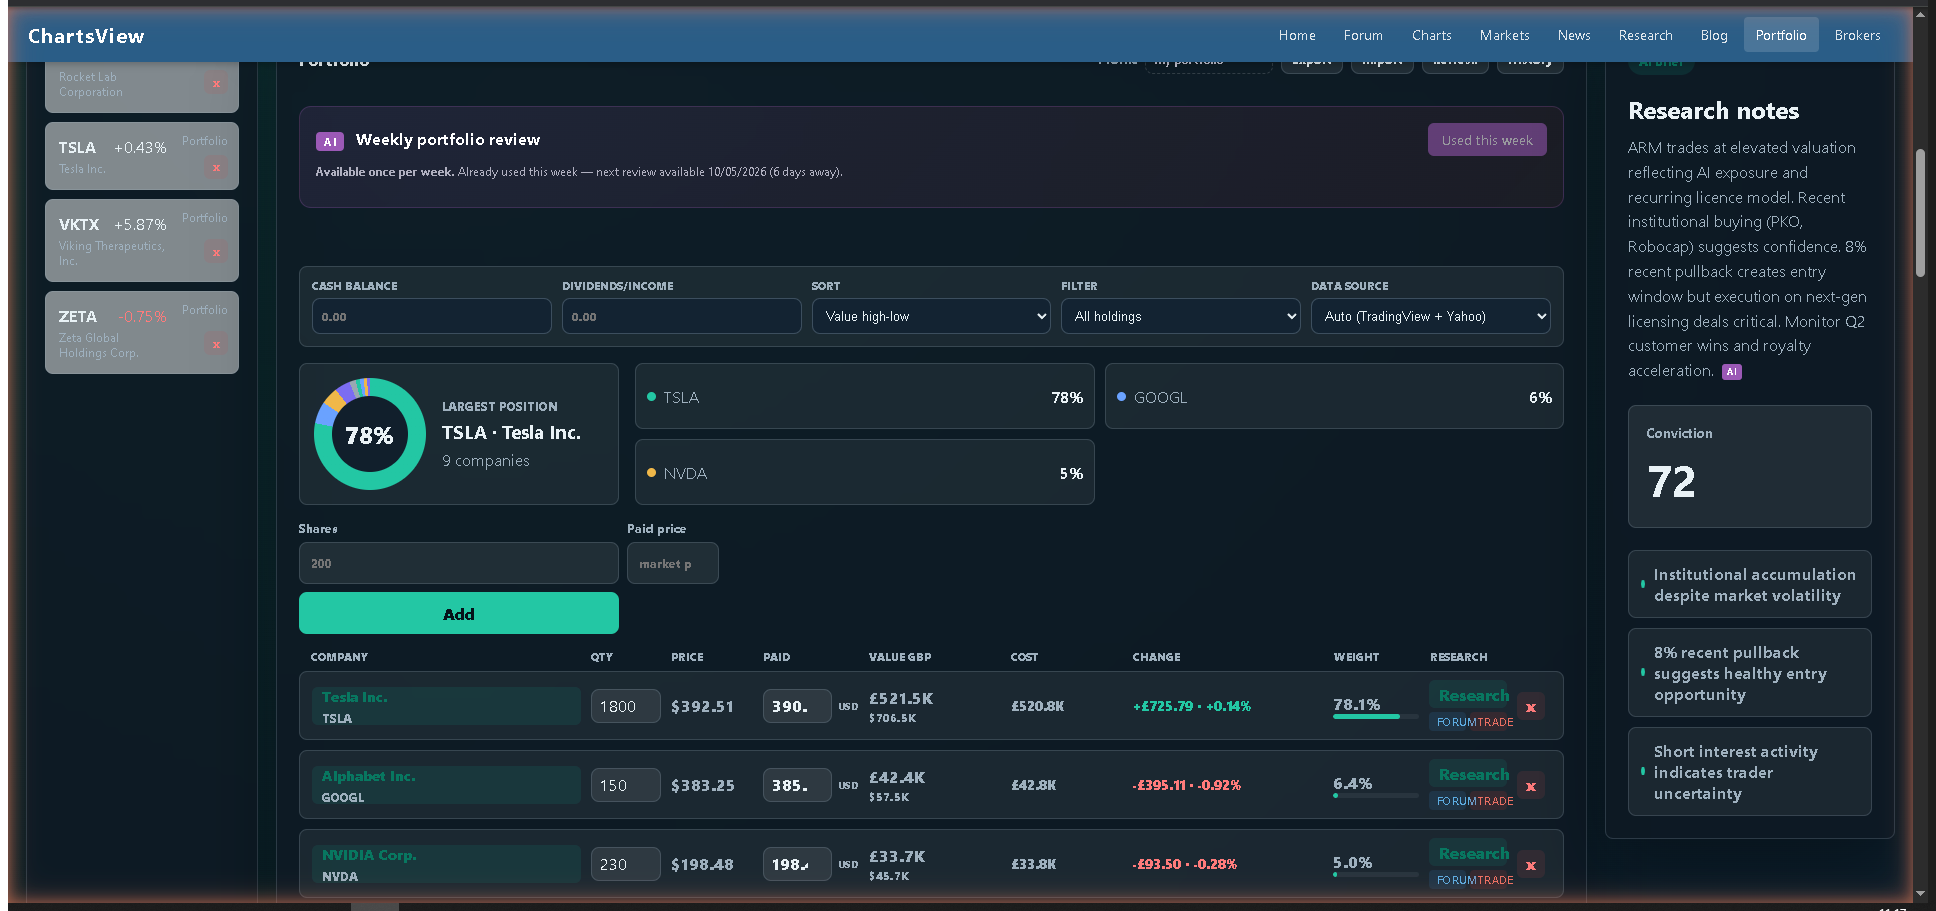The width and height of the screenshot is (1936, 911).
Task: Focus the Dividends/Income input field
Action: click(x=681, y=316)
